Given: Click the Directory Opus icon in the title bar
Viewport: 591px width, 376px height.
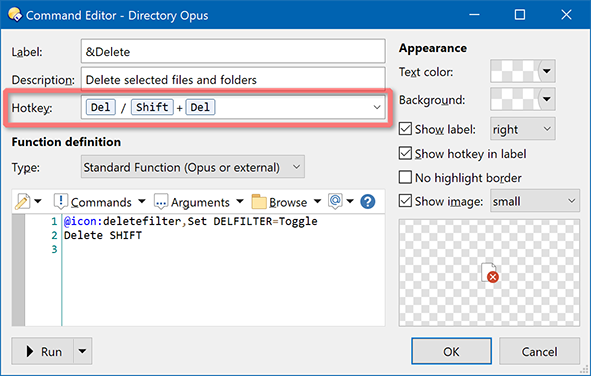Looking at the screenshot, I should (15, 15).
